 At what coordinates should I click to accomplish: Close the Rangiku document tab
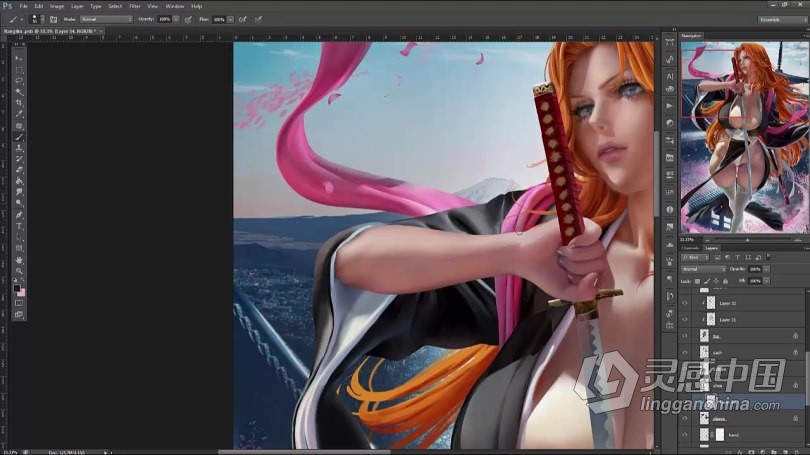tap(101, 31)
